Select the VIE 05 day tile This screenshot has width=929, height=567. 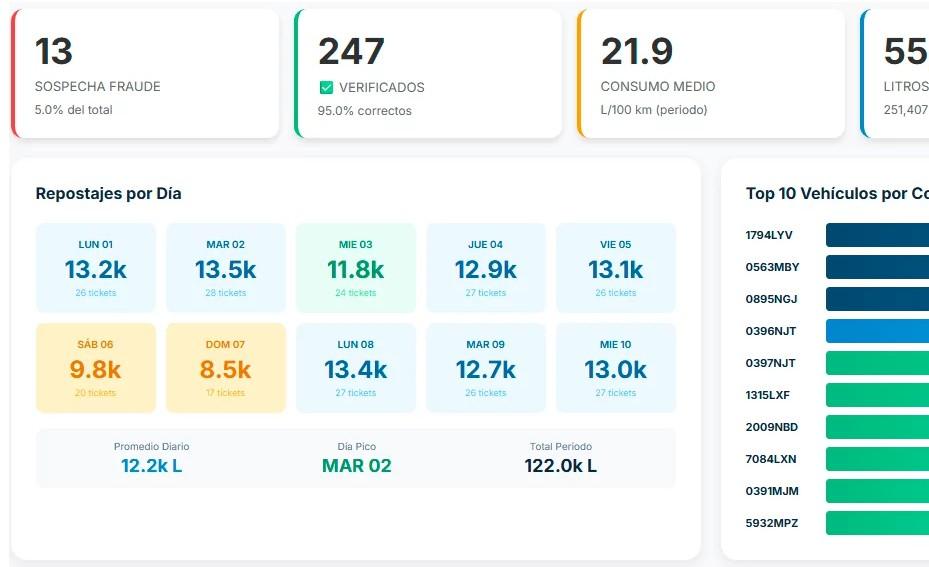616,268
